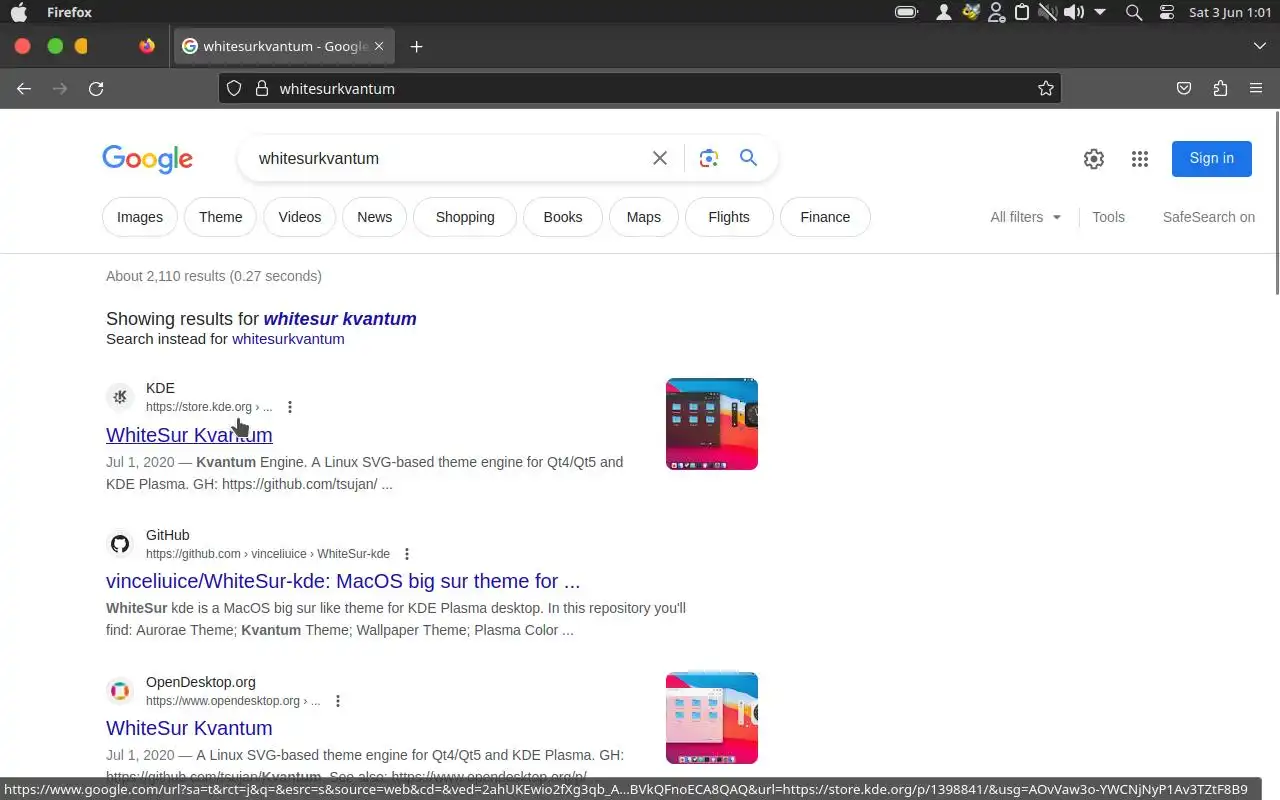Open the clipboard tray icon
Viewport: 1280px width, 800px height.
(x=1022, y=12)
